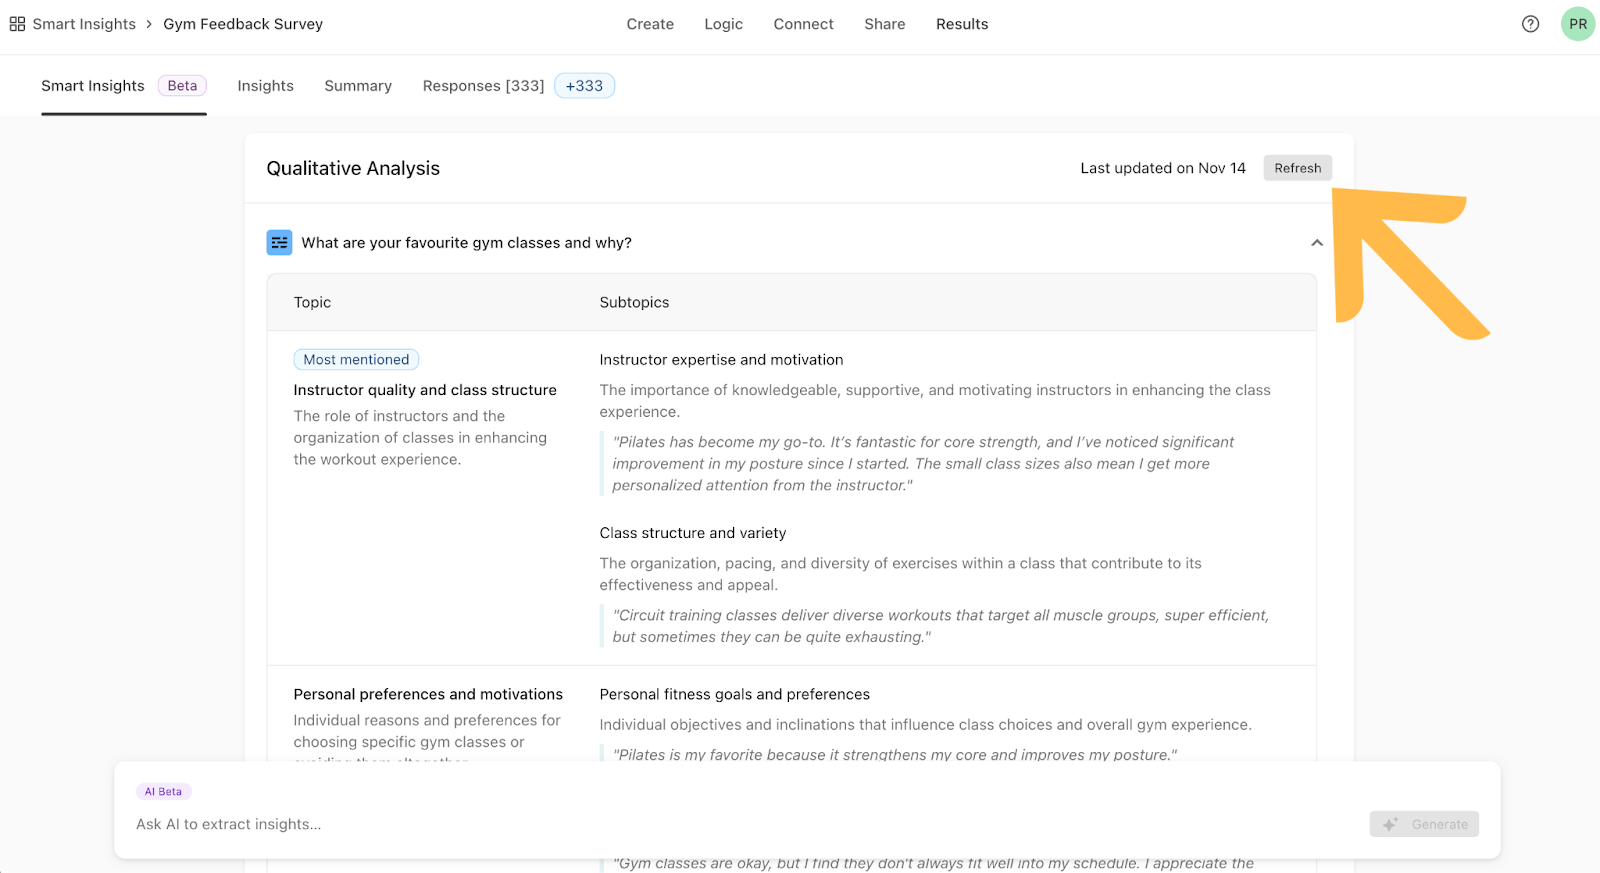
Task: Open the Share menu item
Action: click(885, 24)
